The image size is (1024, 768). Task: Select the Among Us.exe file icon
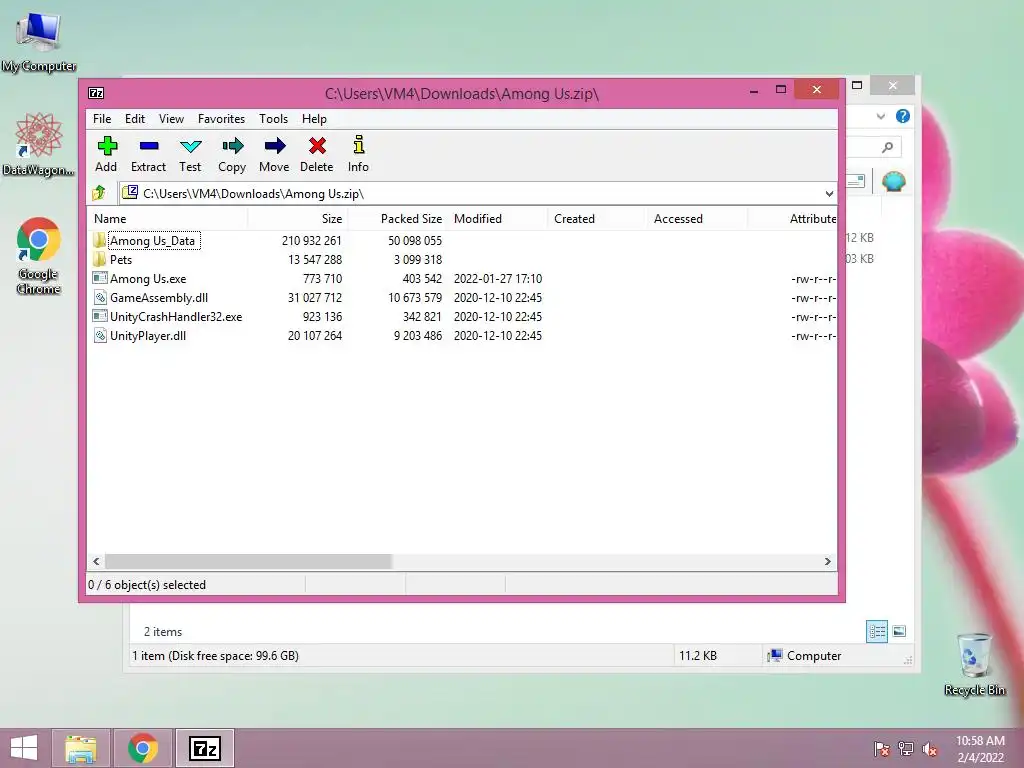pyautogui.click(x=100, y=278)
